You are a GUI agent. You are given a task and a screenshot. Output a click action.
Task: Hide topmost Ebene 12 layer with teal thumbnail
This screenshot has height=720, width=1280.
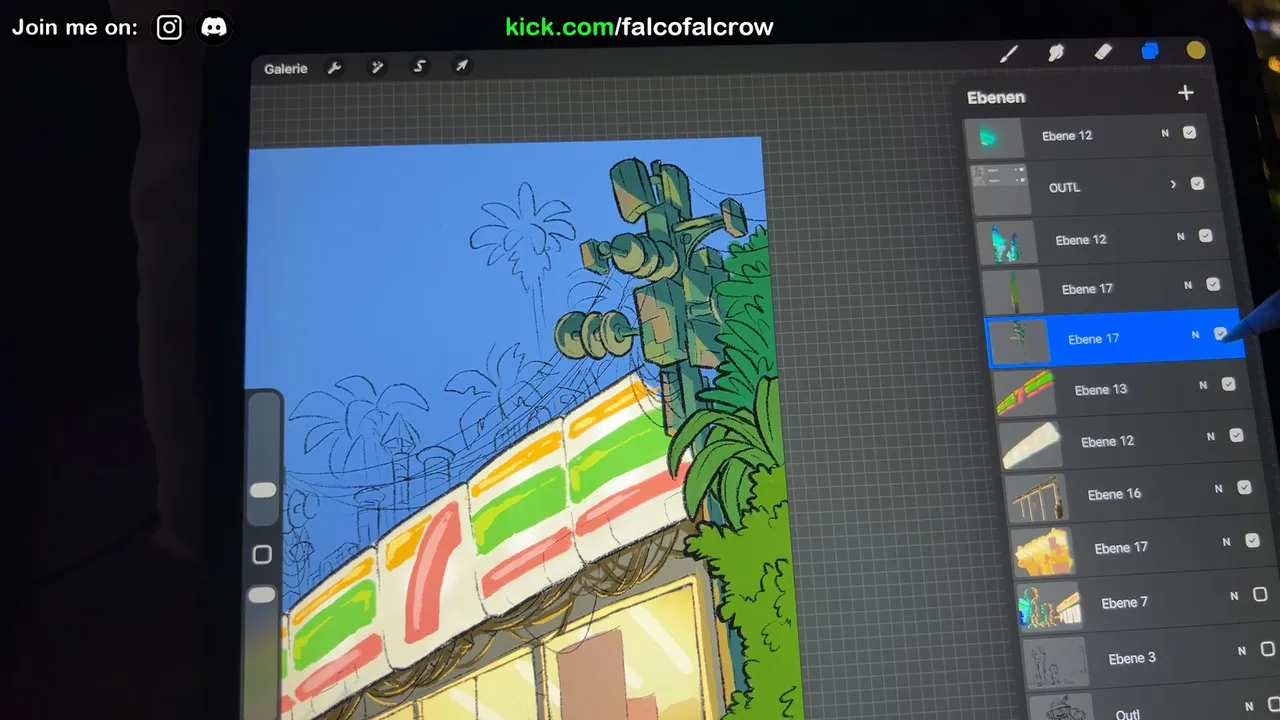coord(1189,132)
